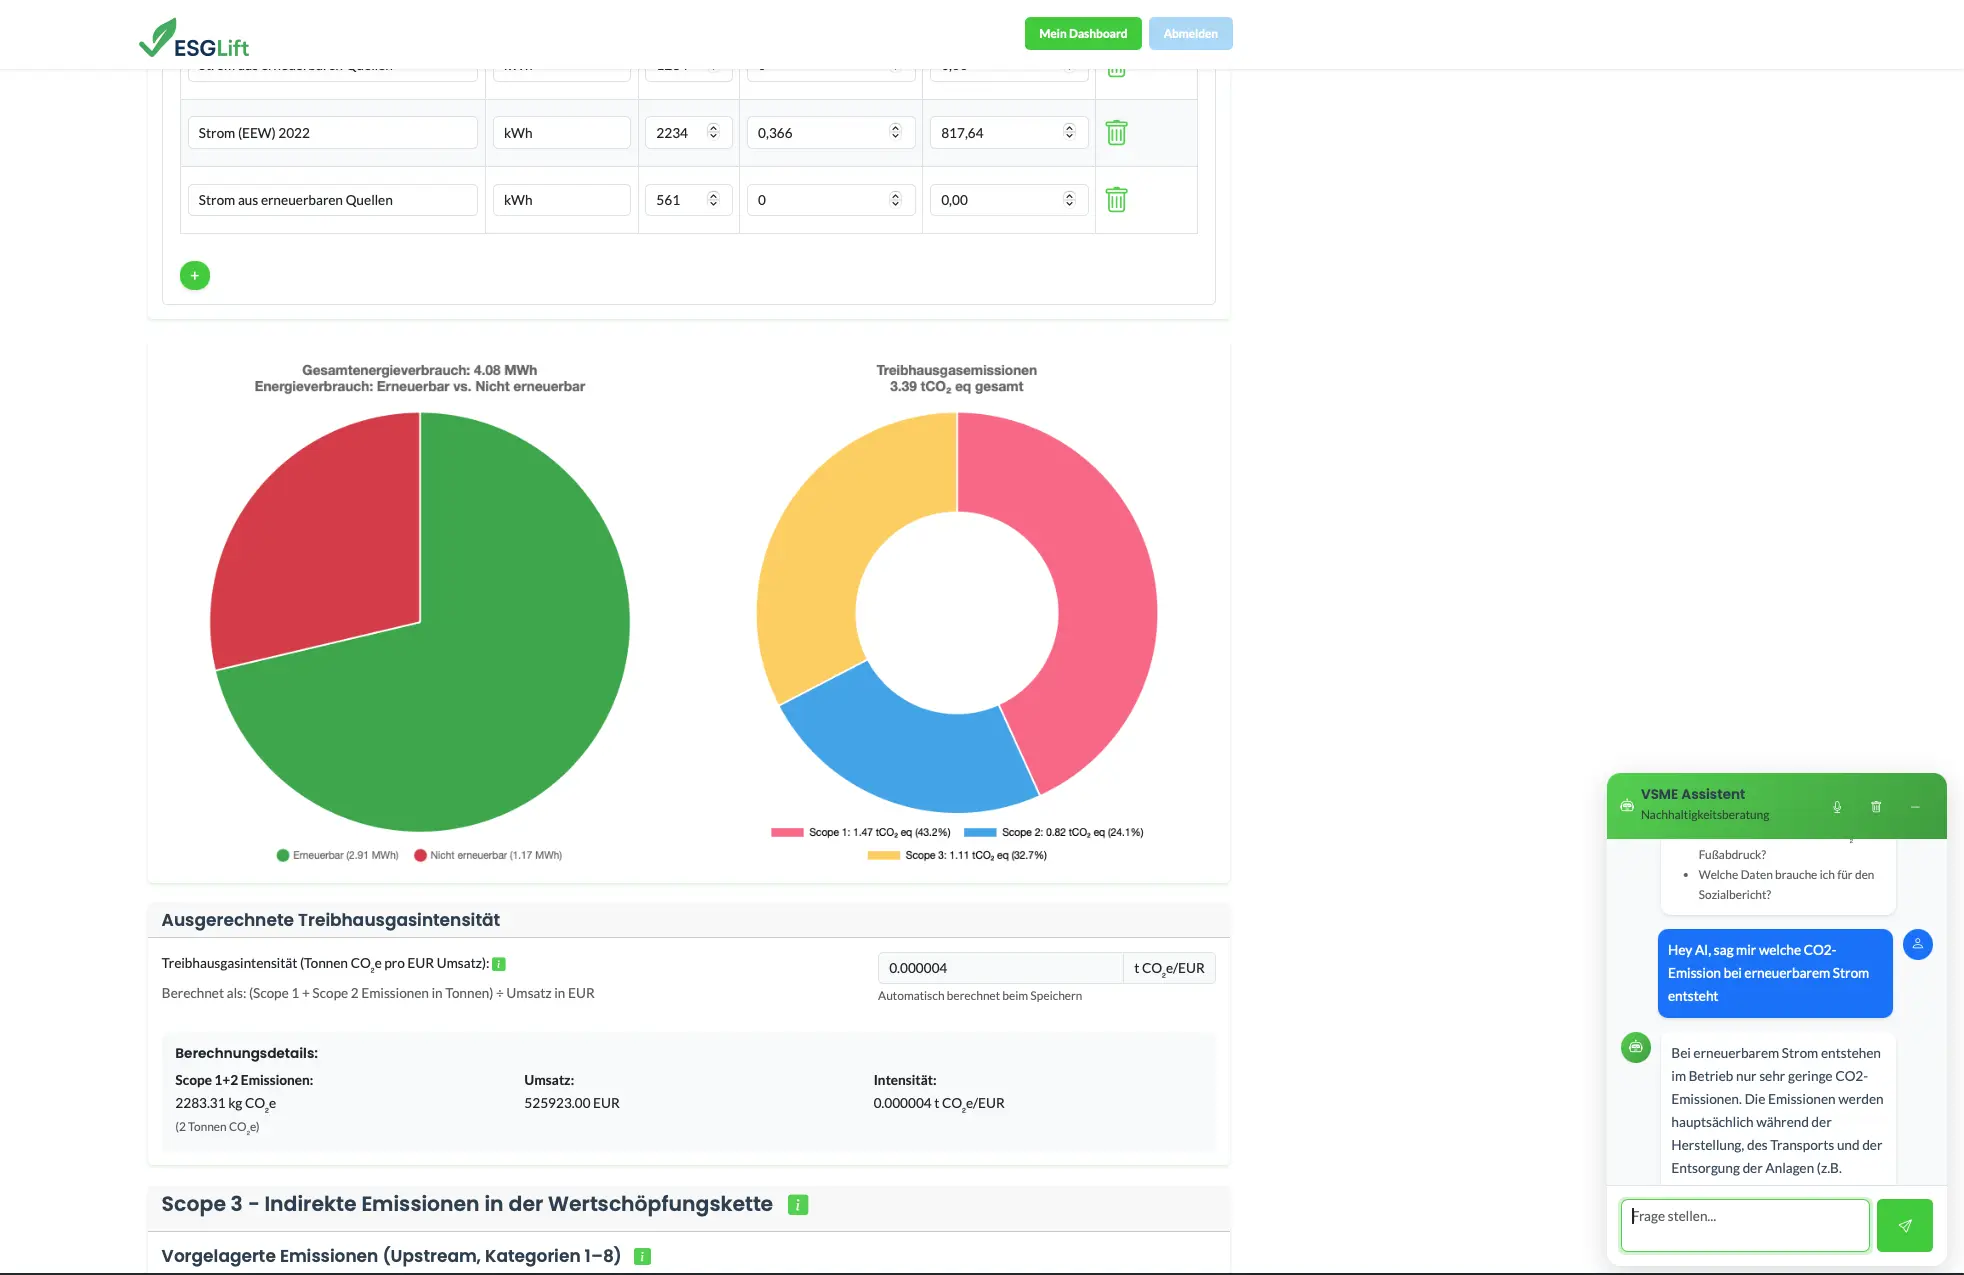Click the Scope 3 yellow legend swatch
The height and width of the screenshot is (1275, 1964).
coord(883,855)
